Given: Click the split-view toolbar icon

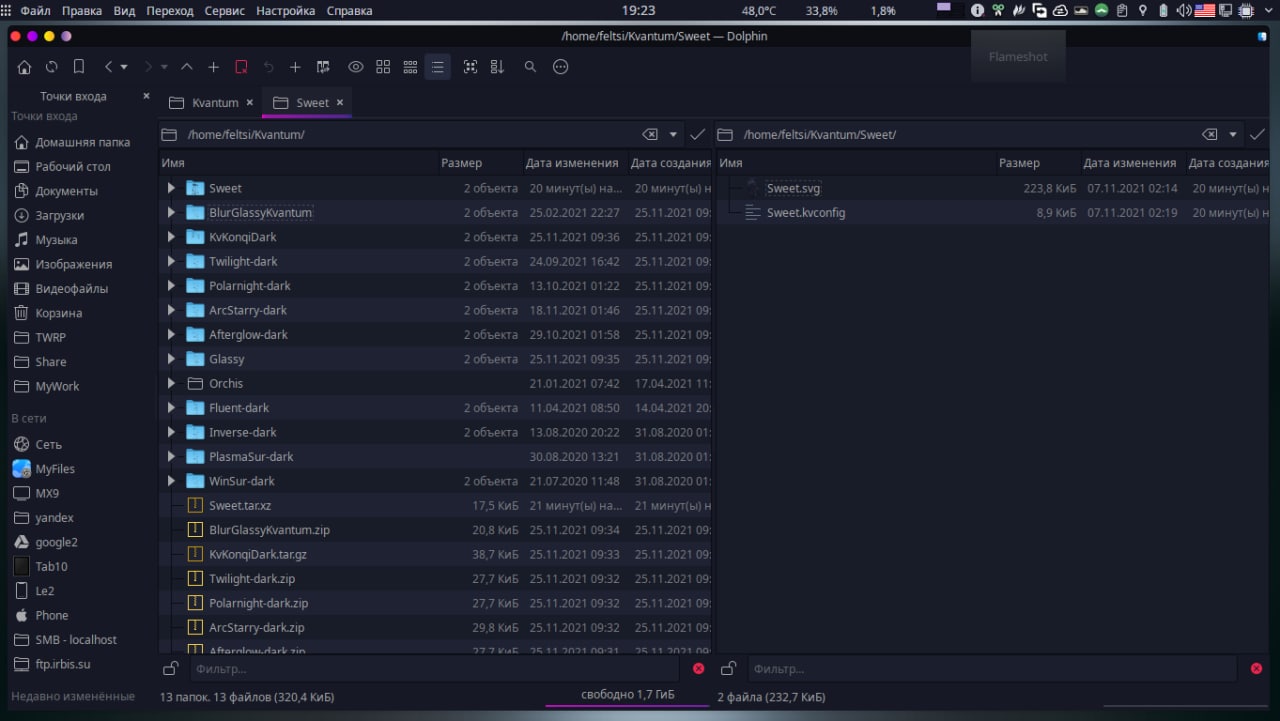Looking at the screenshot, I should pyautogui.click(x=323, y=67).
